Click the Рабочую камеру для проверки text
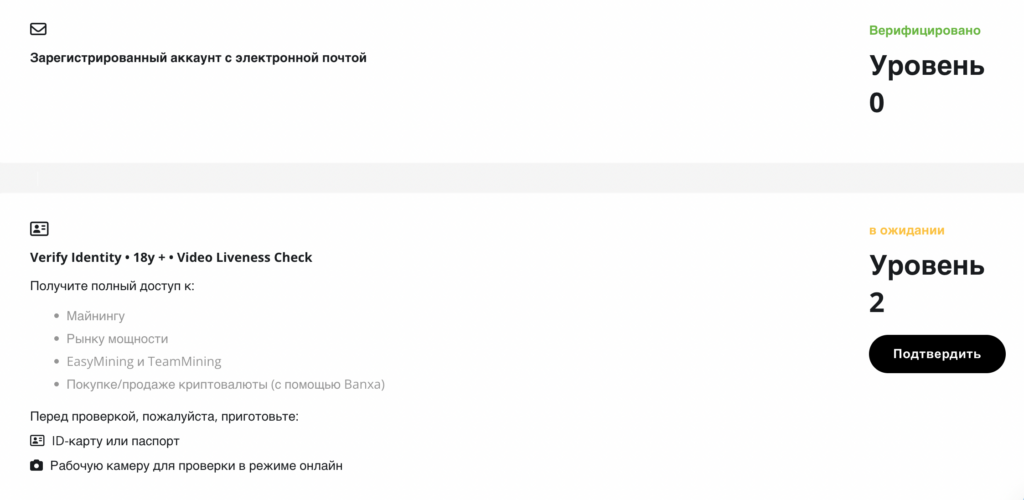Image resolution: width=1024 pixels, height=500 pixels. tap(196, 466)
